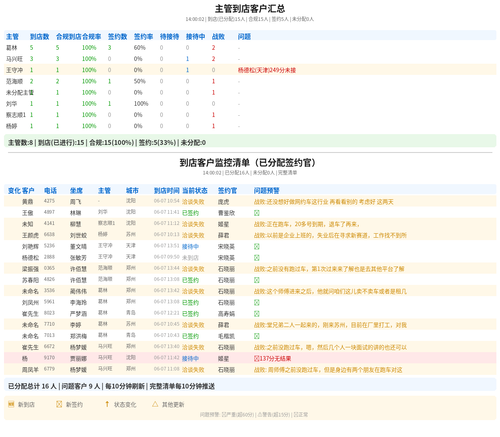This screenshot has width=500, height=437.
Task: Click the green check icon in row 7013
Action: point(257,336)
